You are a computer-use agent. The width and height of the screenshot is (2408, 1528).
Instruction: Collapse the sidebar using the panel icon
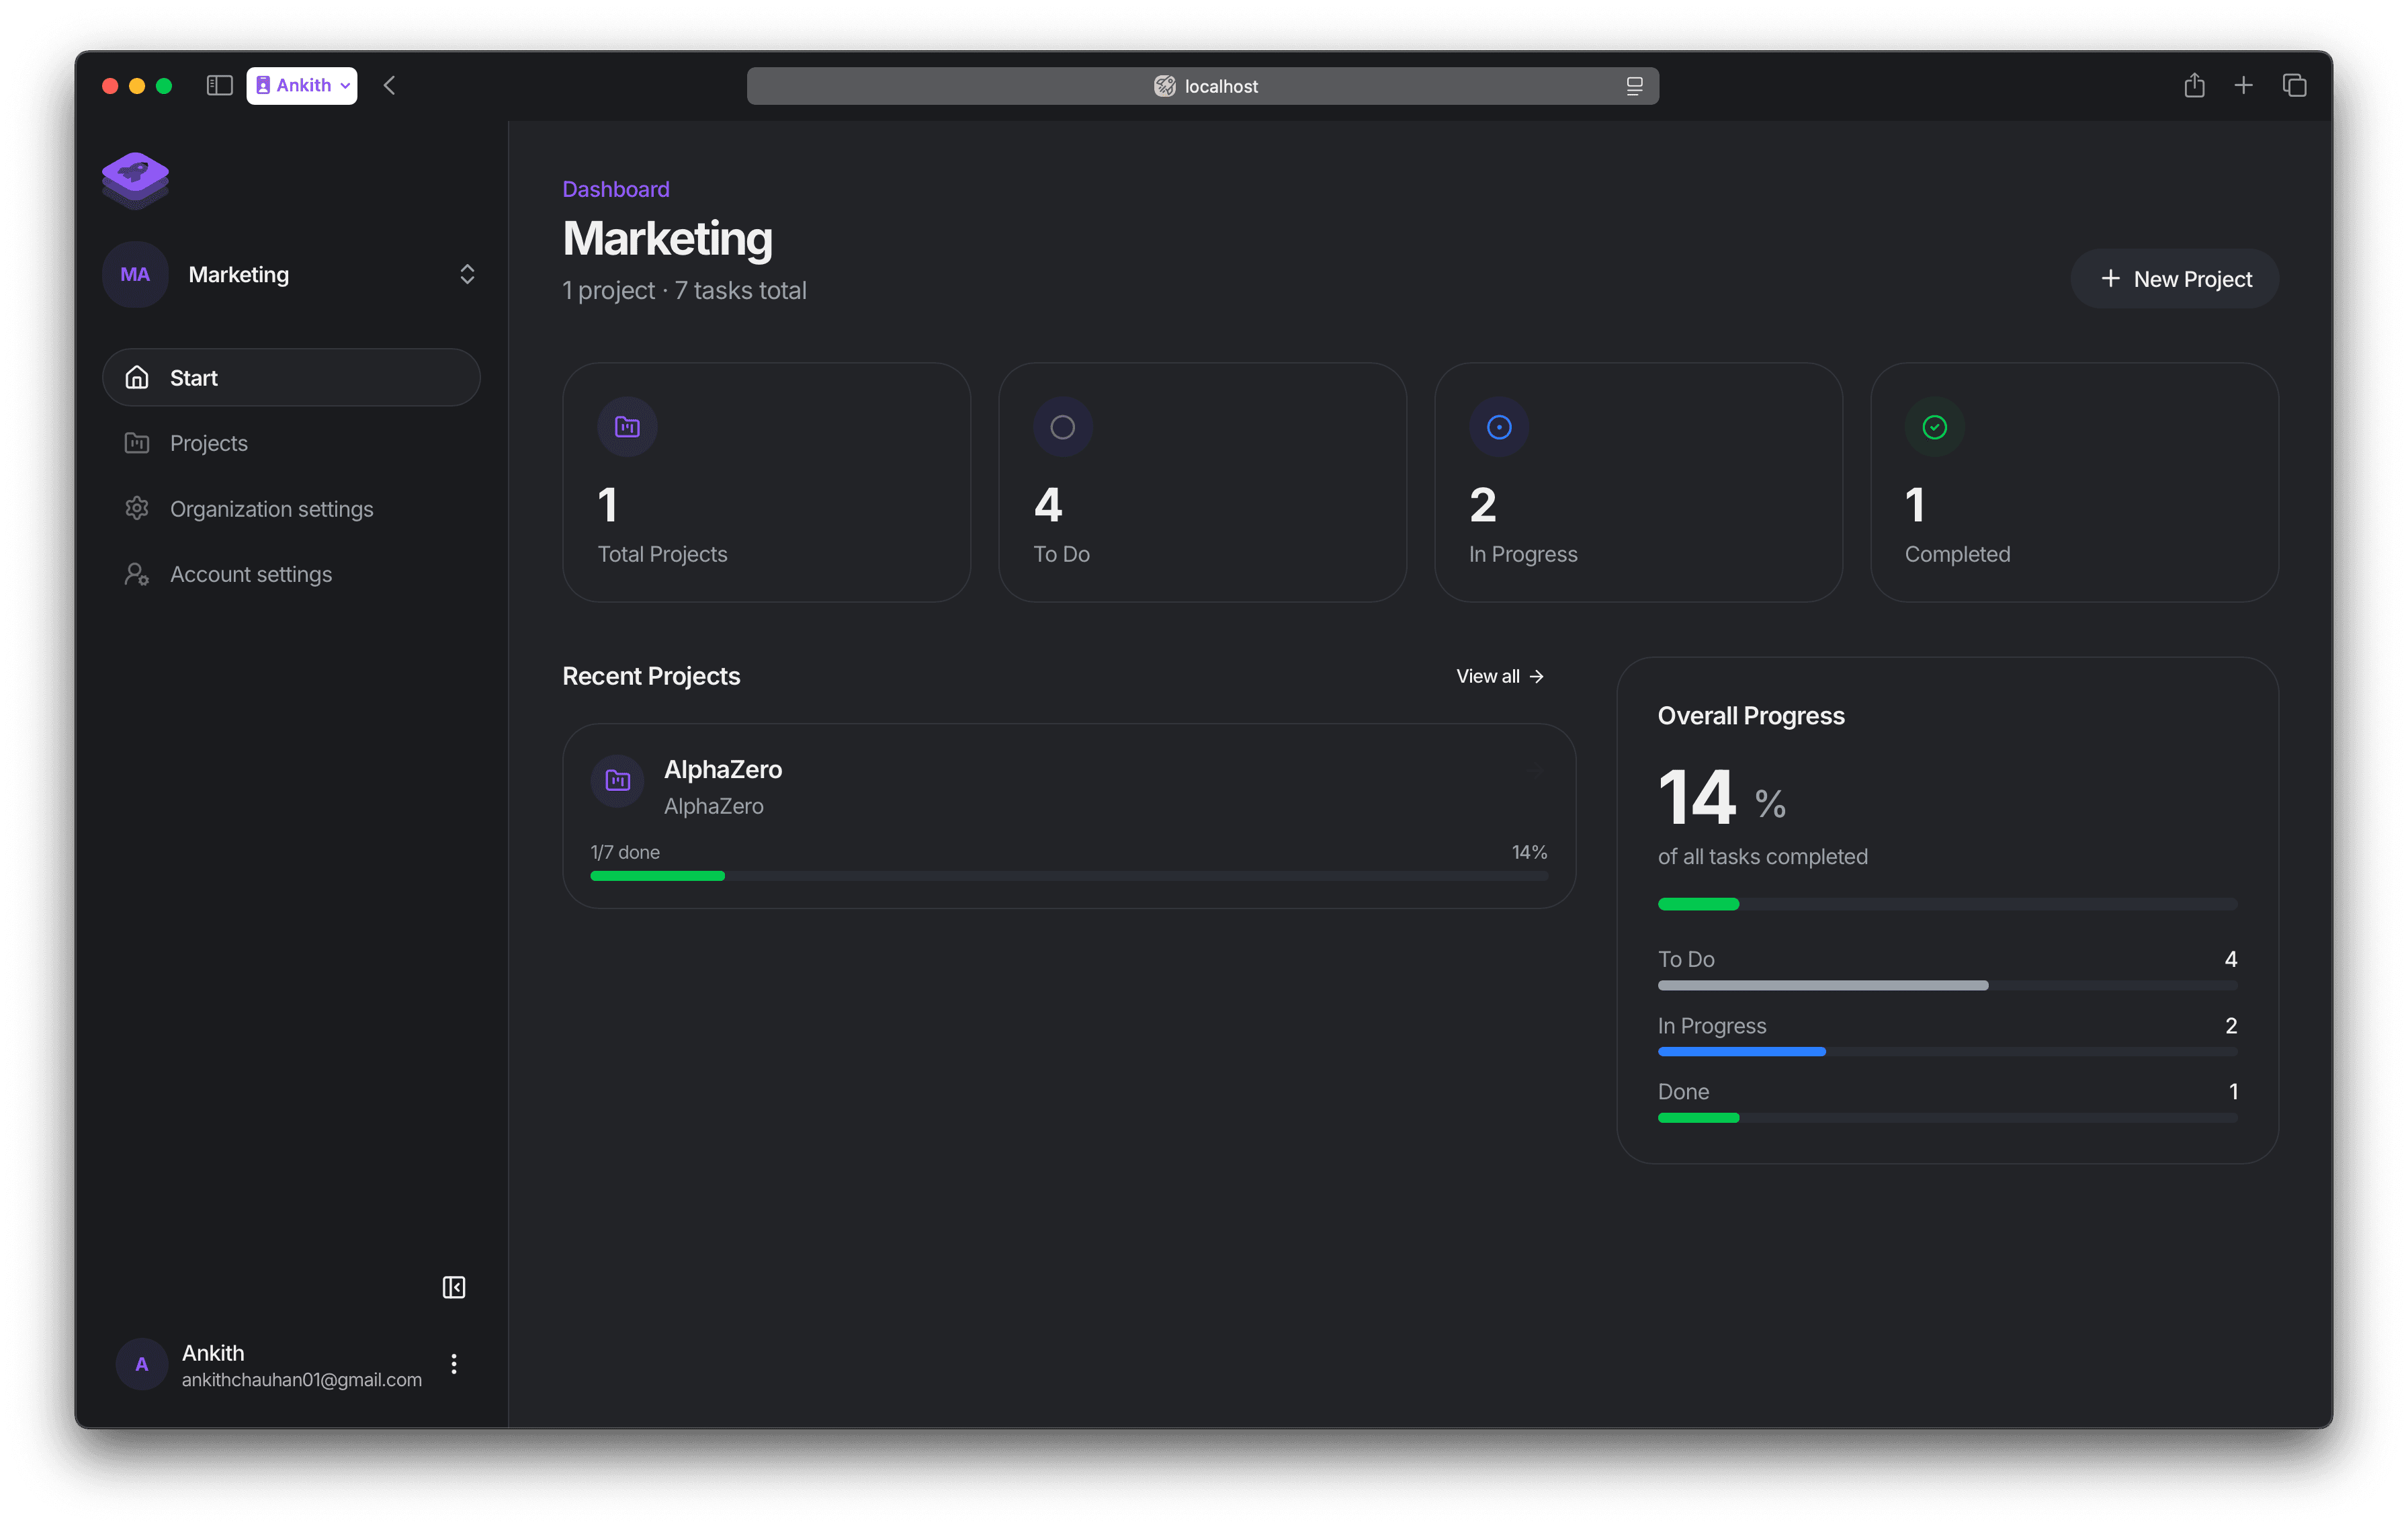(453, 1287)
